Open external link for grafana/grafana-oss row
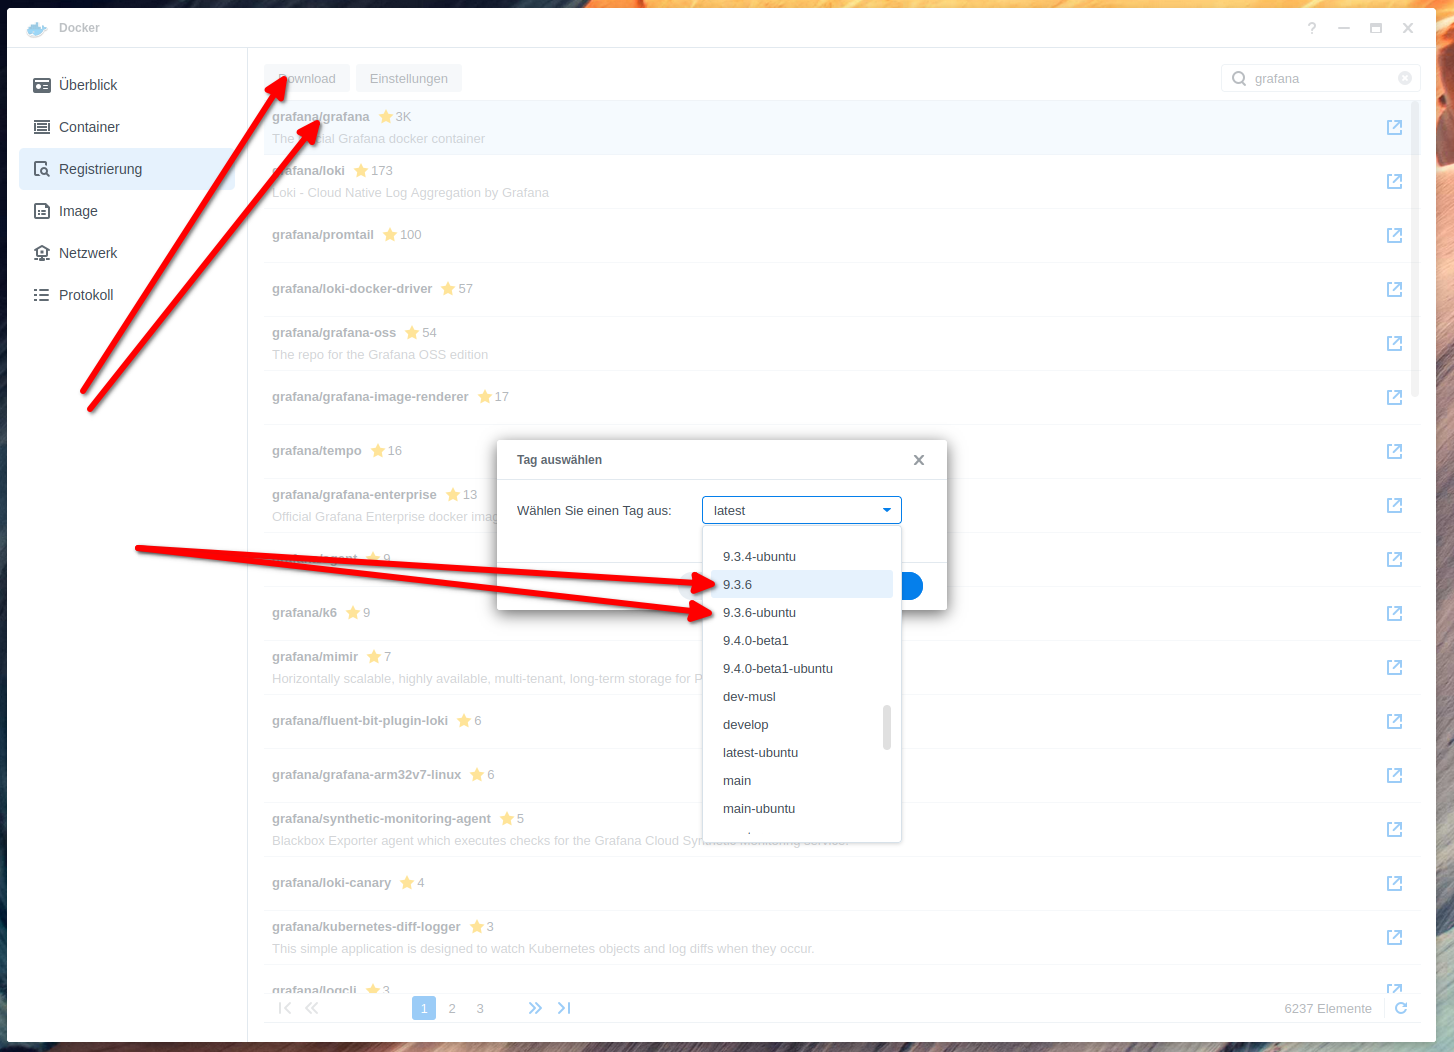This screenshot has width=1454, height=1052. pyautogui.click(x=1394, y=343)
